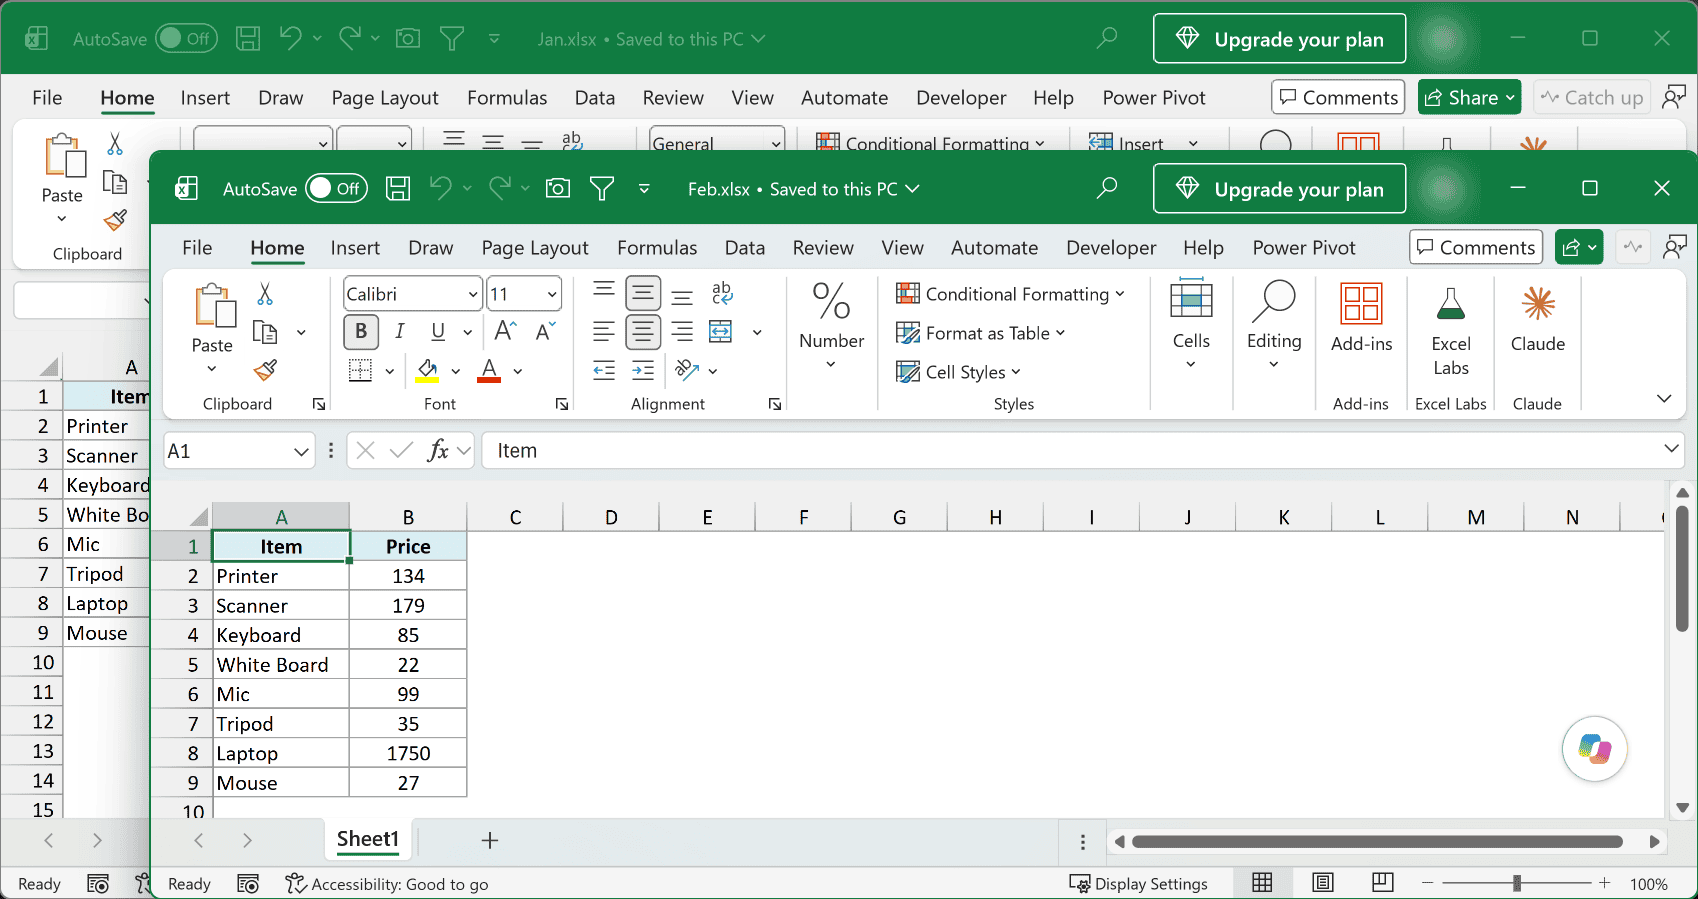1698x899 pixels.
Task: Toggle Center horizontal alignment button
Action: coord(643,332)
